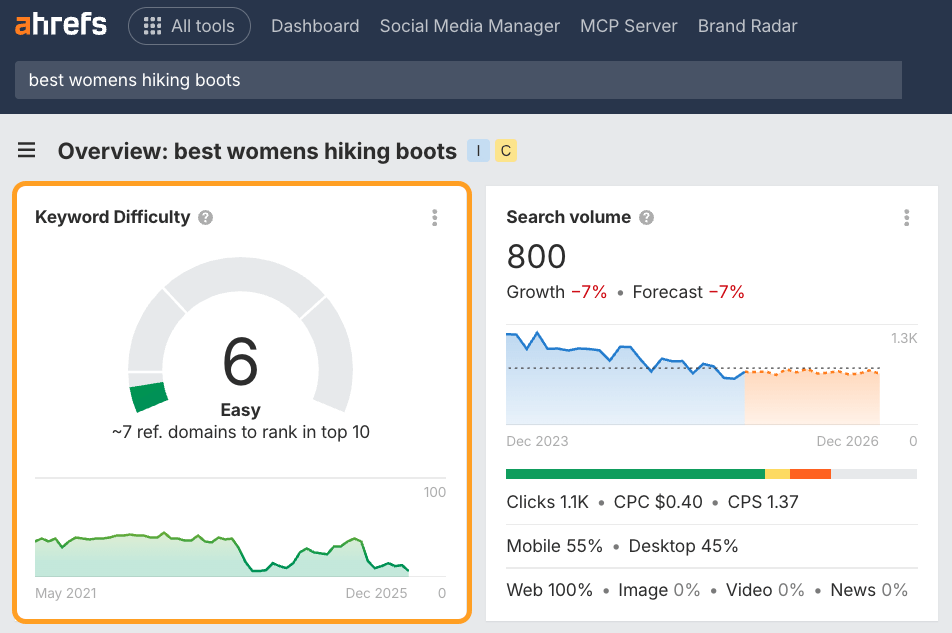Click the help icon beside Keyword Difficulty
The width and height of the screenshot is (952, 633).
coord(205,217)
